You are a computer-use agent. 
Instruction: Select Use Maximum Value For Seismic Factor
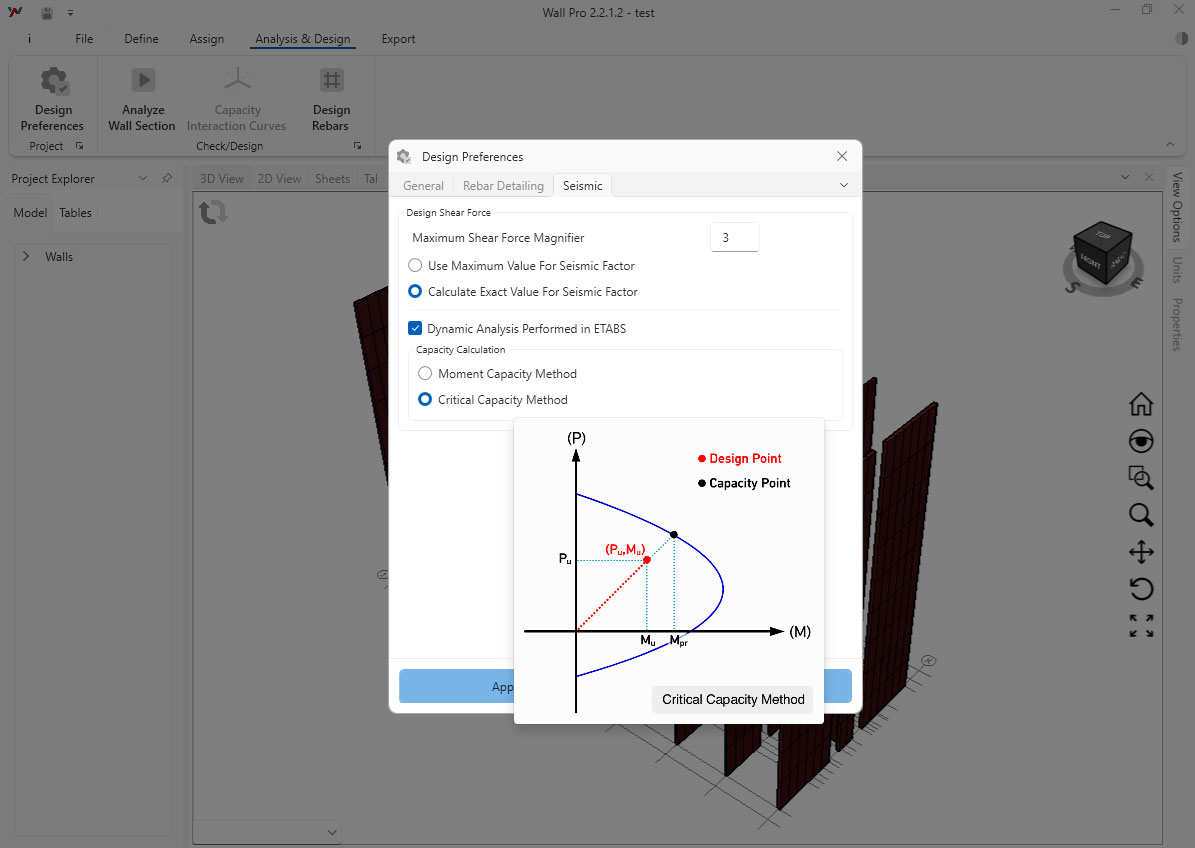415,266
